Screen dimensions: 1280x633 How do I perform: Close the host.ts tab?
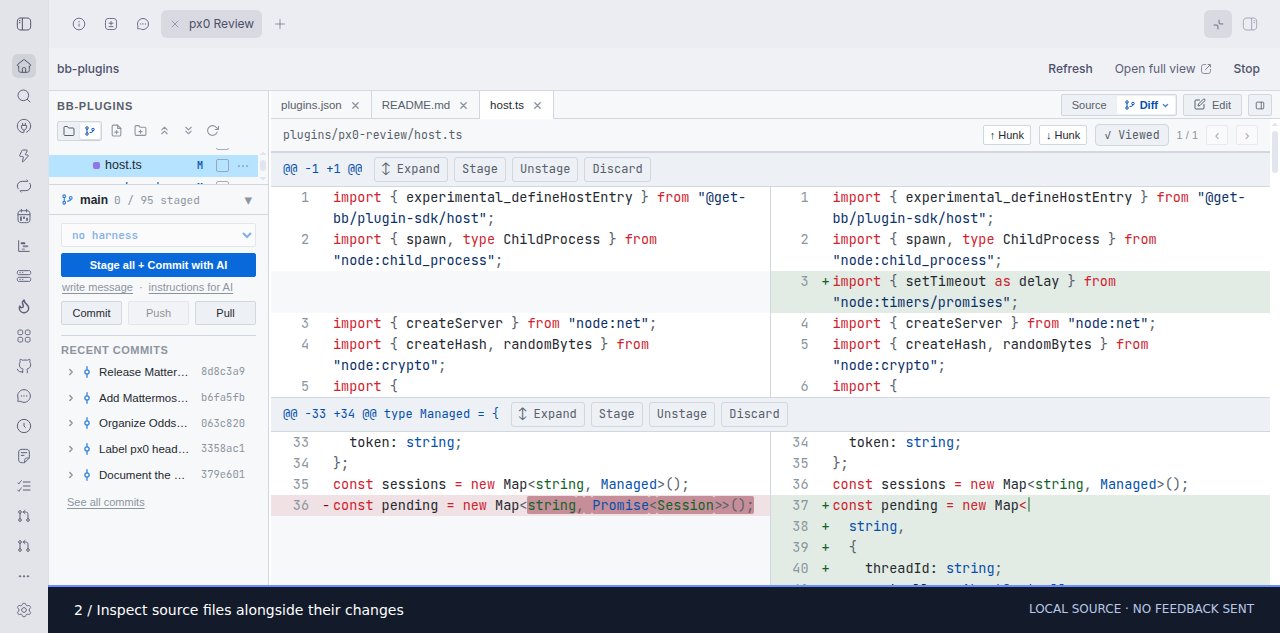[537, 105]
